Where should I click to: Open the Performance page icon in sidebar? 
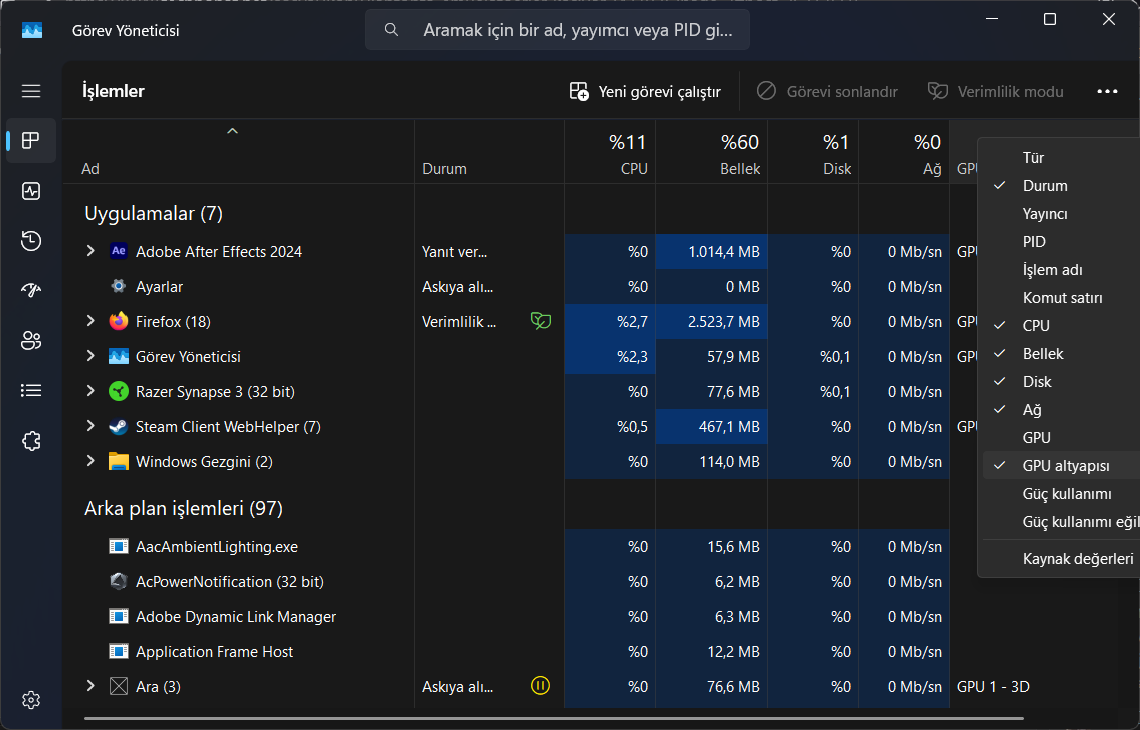pyautogui.click(x=31, y=191)
